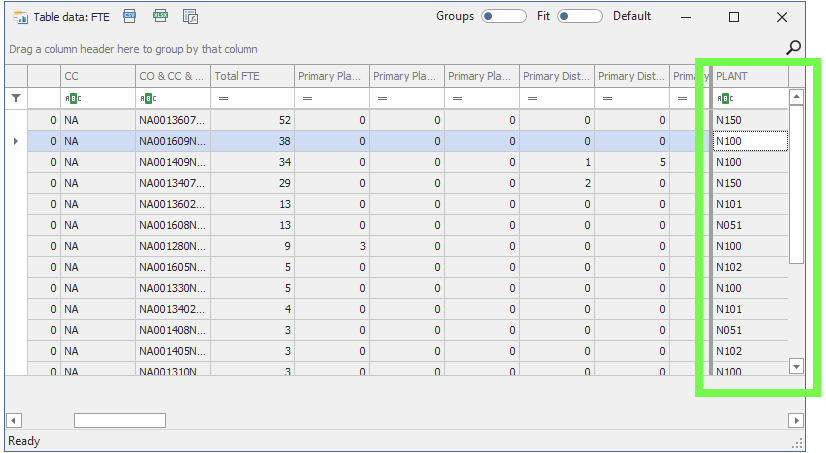Click the filter funnel icon in filter row
Viewport: 826px width, 453px height.
15,98
